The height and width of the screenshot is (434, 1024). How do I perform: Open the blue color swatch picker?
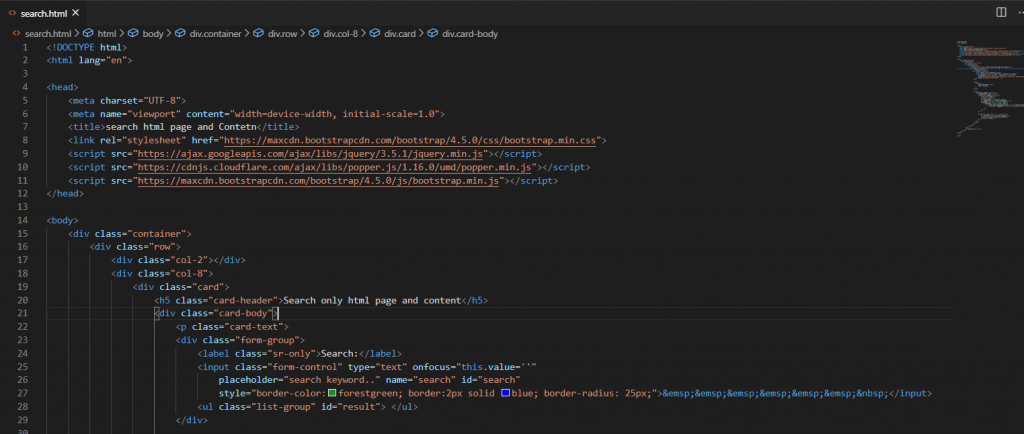tap(506, 393)
